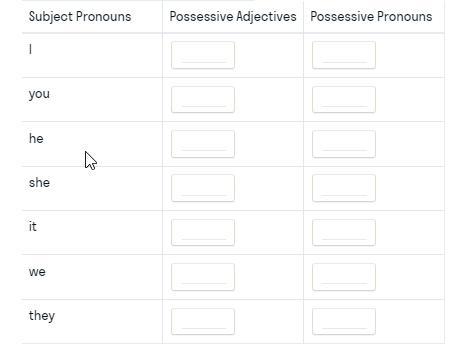
Task: Click possessive pronoun input for they
Action: 344,321
